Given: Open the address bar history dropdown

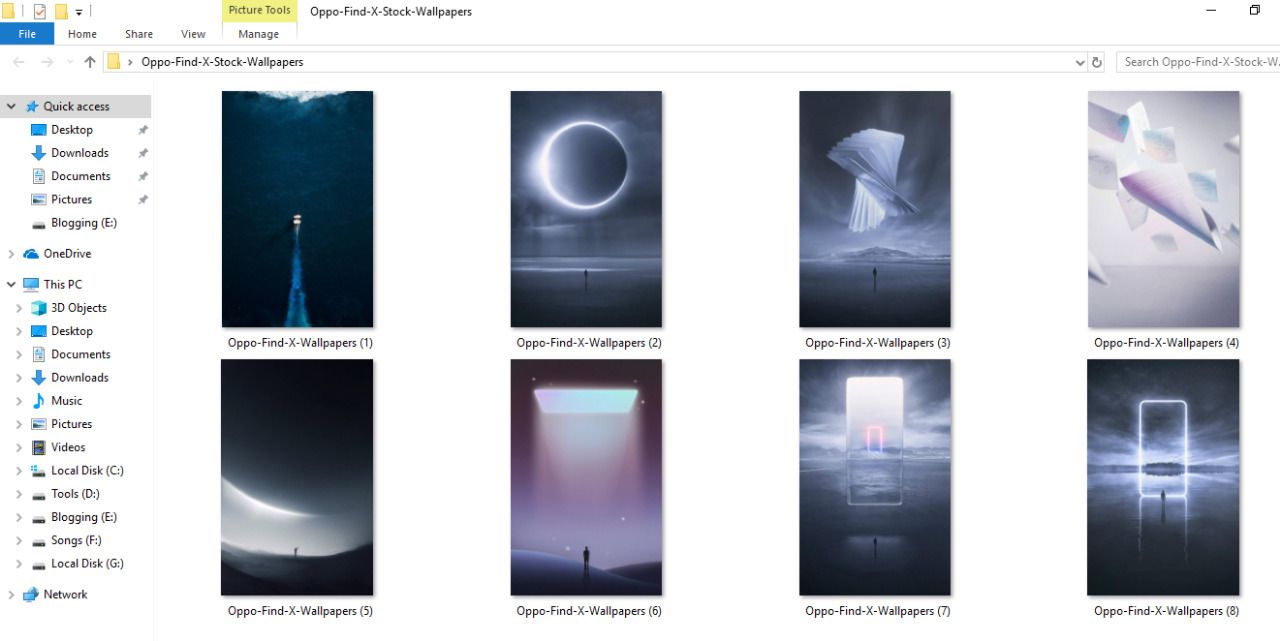Looking at the screenshot, I should coord(1079,62).
